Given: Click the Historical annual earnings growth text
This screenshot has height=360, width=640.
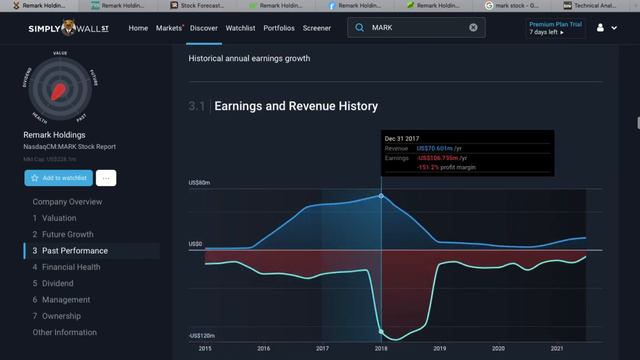Looking at the screenshot, I should pyautogui.click(x=249, y=58).
